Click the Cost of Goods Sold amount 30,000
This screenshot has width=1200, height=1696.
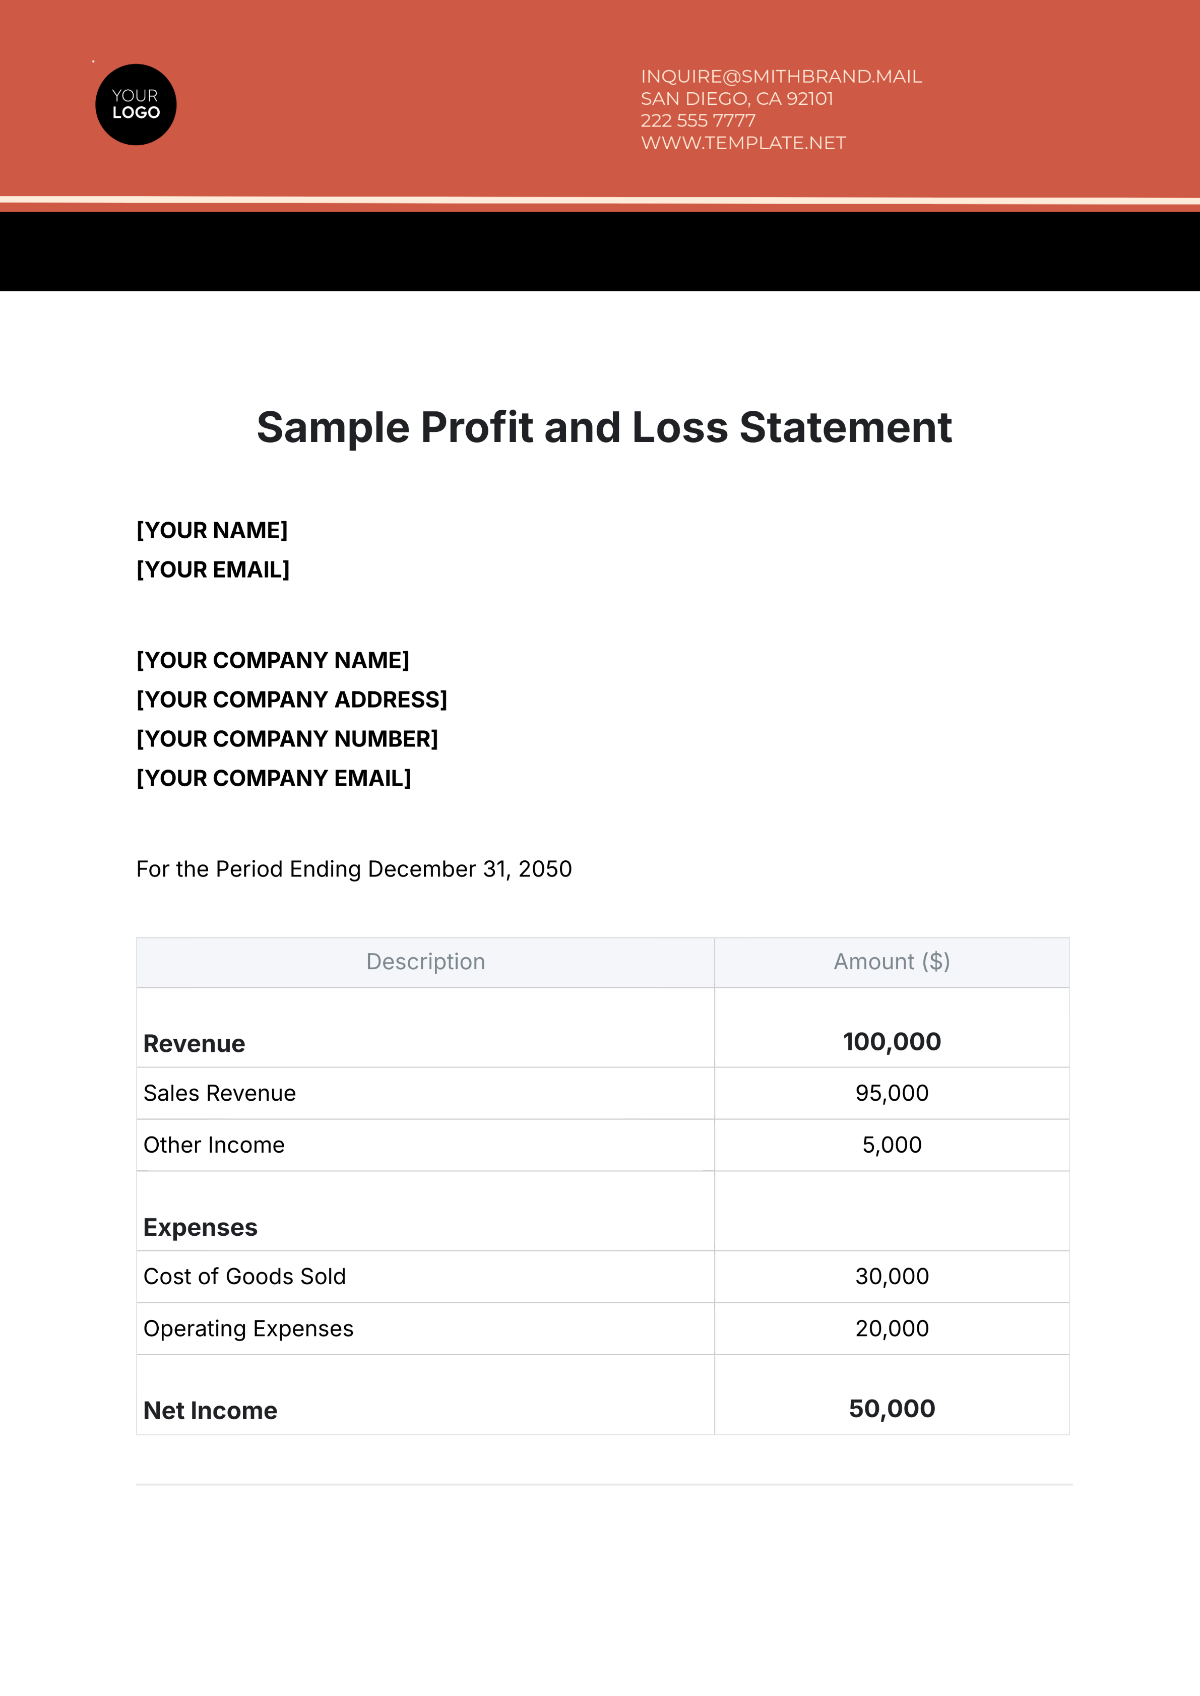[892, 1277]
